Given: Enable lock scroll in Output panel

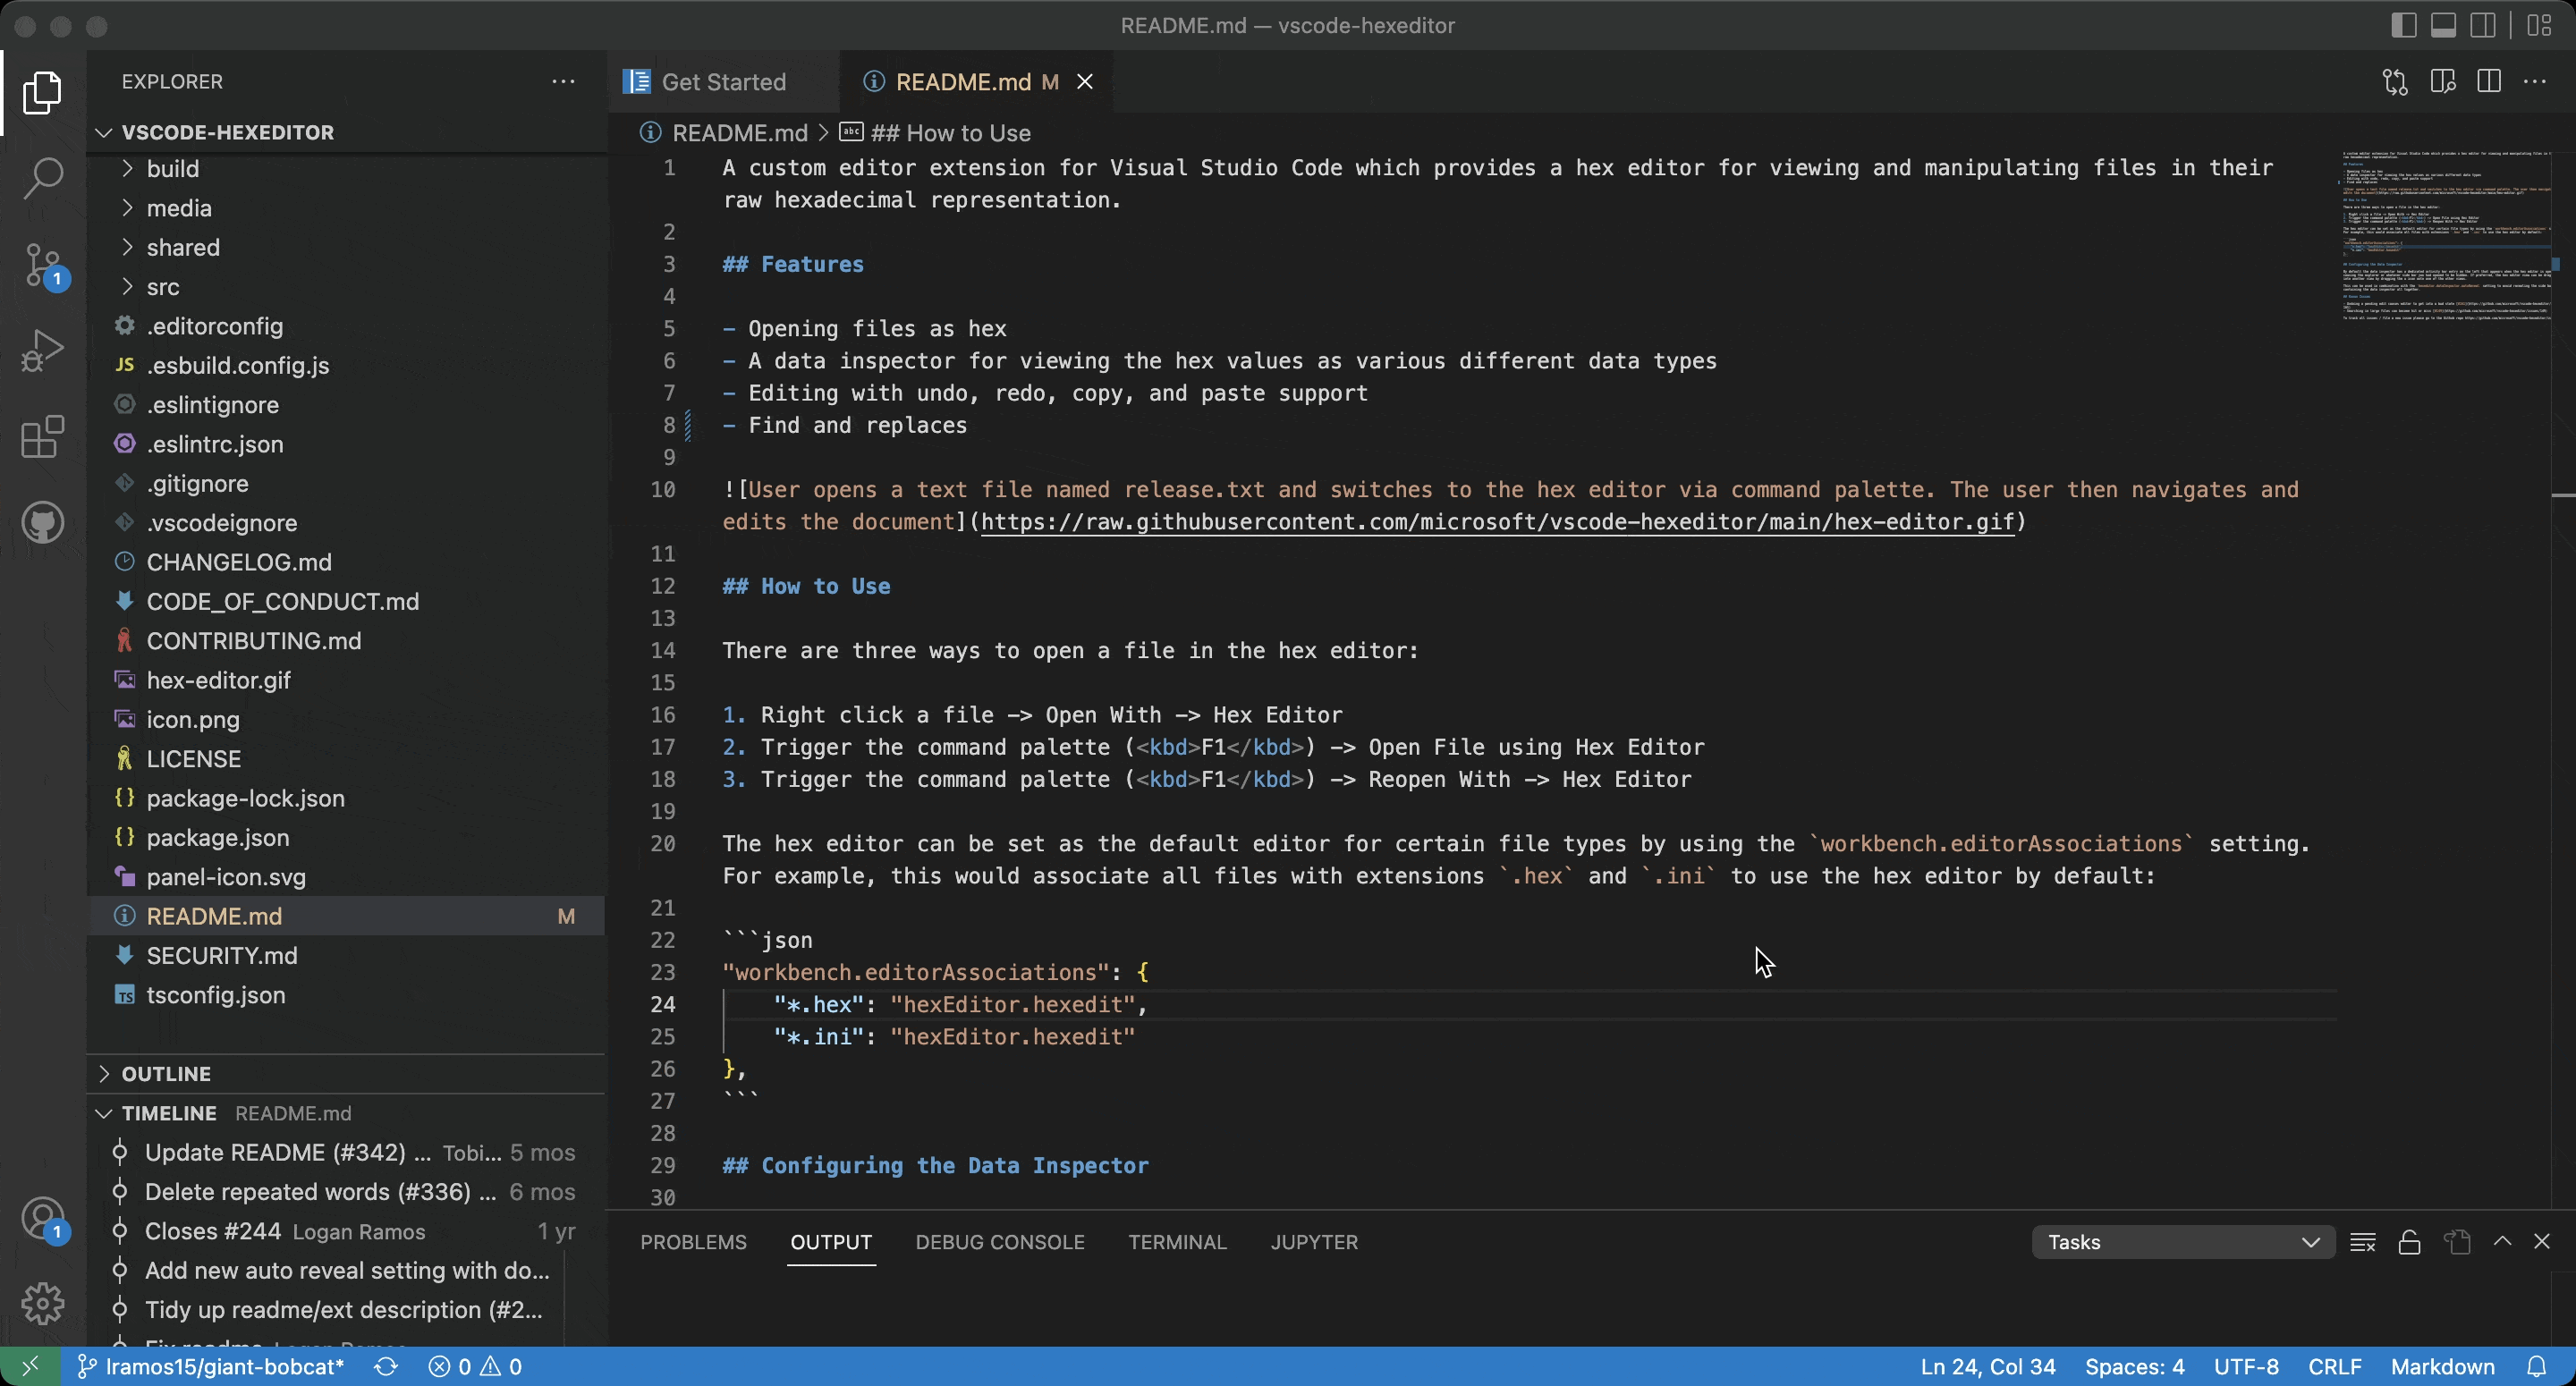Looking at the screenshot, I should (2409, 1242).
